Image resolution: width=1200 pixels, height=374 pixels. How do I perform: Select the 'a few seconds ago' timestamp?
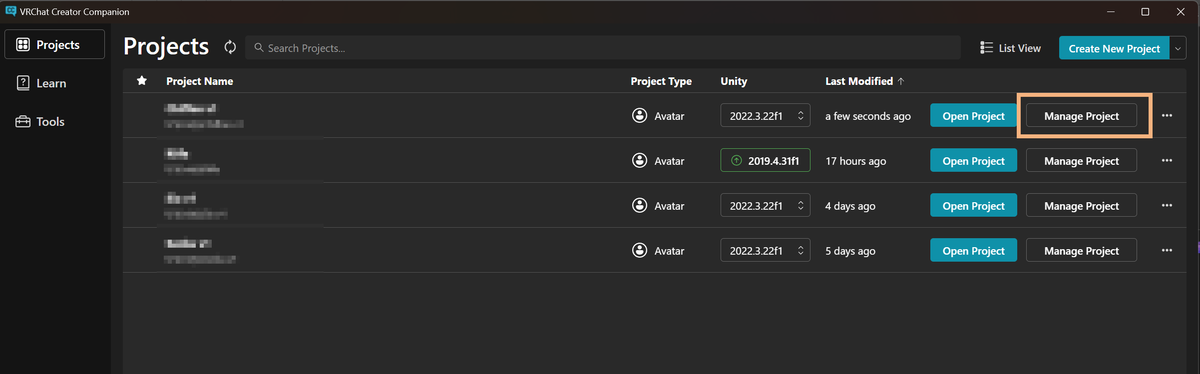tap(868, 116)
